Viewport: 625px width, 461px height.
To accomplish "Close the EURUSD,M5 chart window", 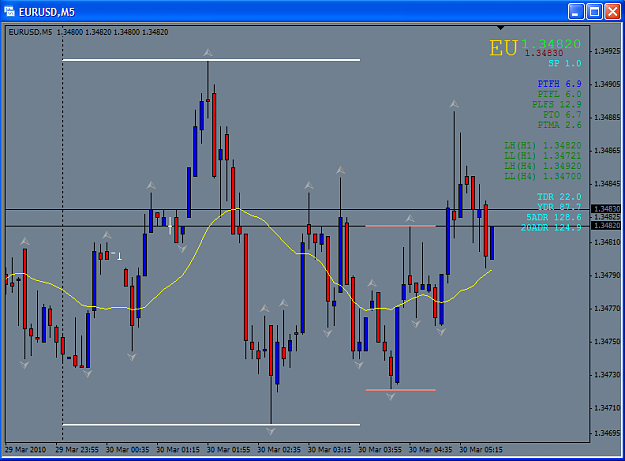I will coord(612,12).
